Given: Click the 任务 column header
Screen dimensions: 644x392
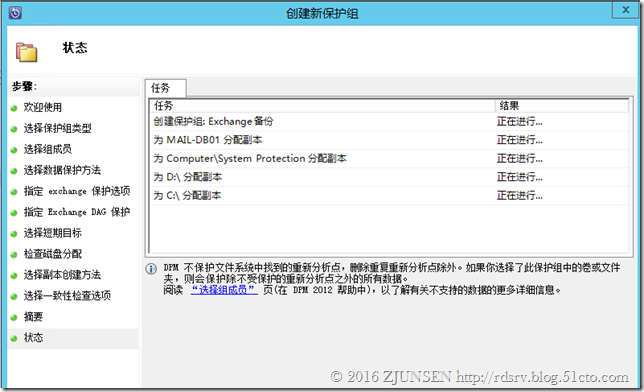Looking at the screenshot, I should [x=322, y=106].
